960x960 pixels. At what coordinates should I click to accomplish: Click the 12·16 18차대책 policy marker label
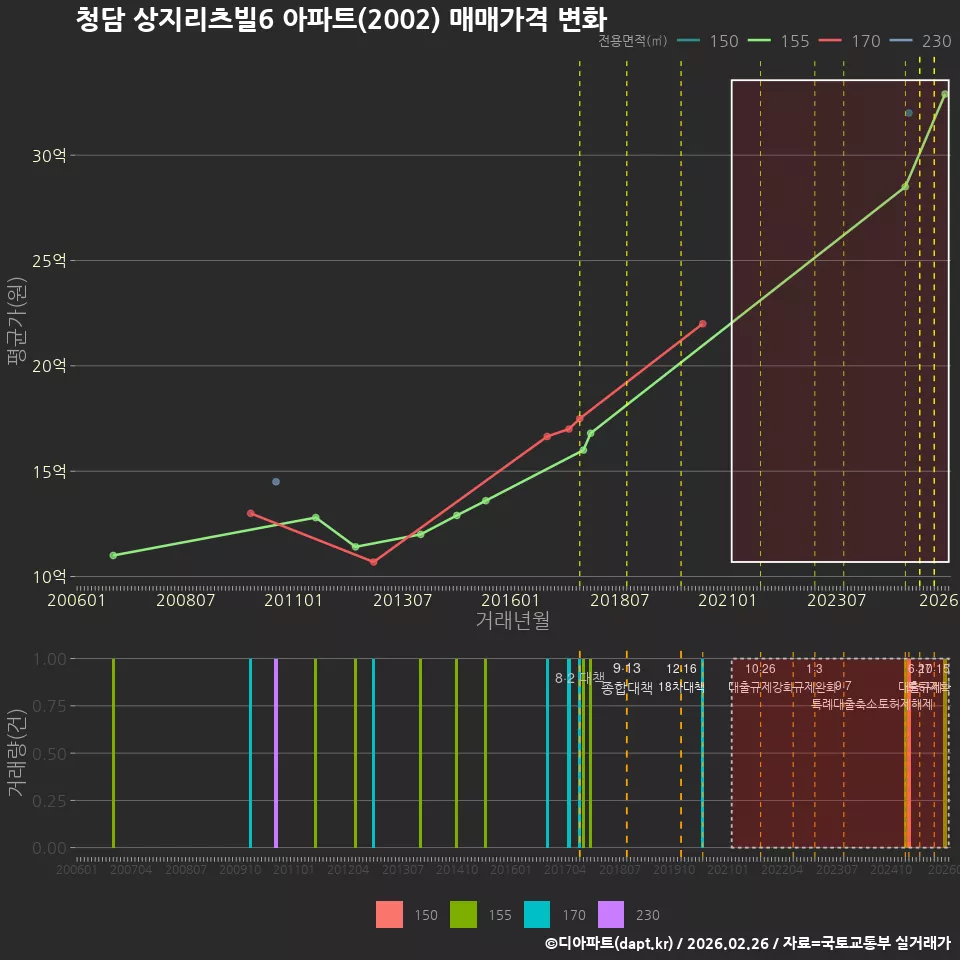[x=681, y=678]
